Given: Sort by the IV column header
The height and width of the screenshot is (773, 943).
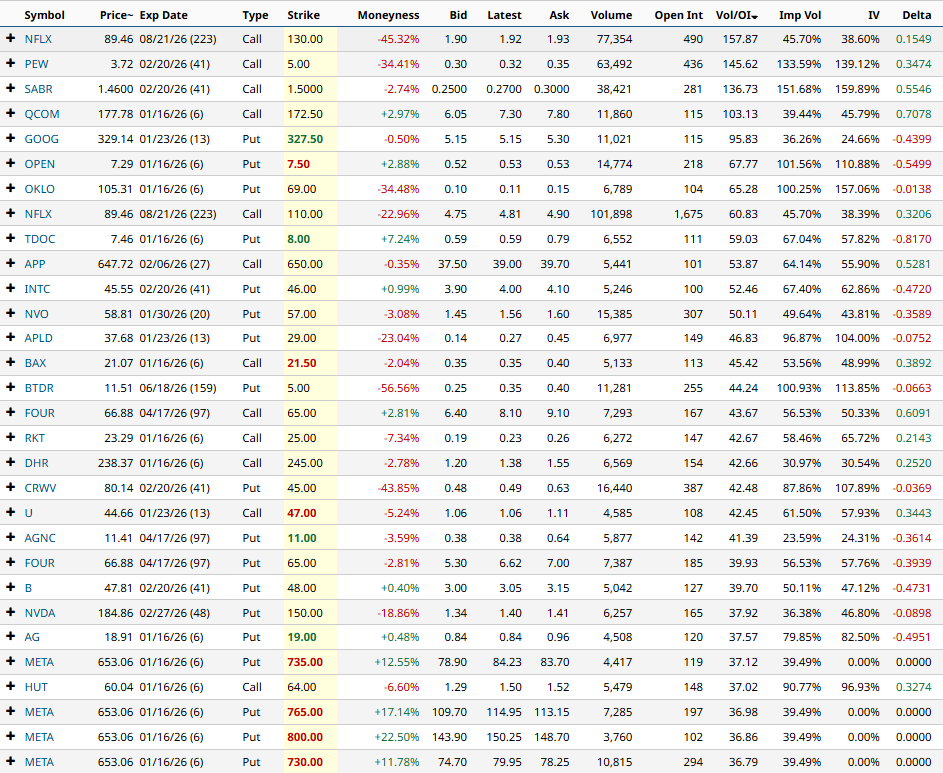Looking at the screenshot, I should [x=874, y=15].
